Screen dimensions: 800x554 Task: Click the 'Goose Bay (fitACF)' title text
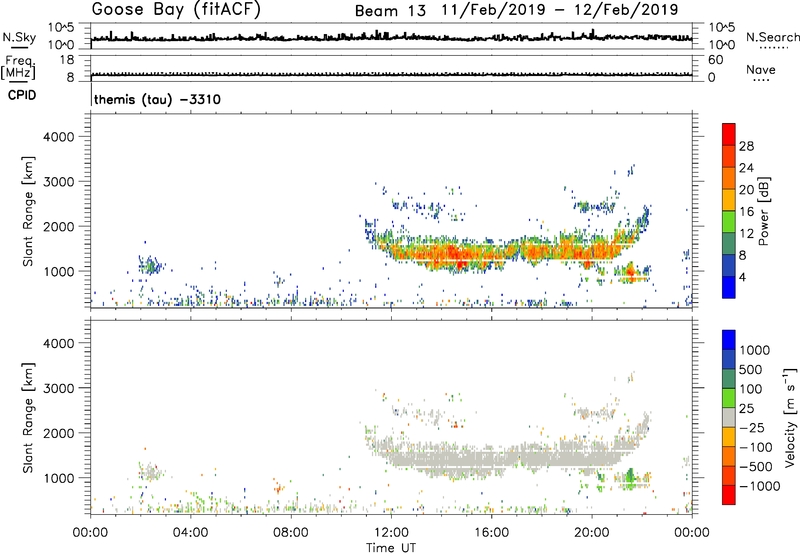click(176, 10)
